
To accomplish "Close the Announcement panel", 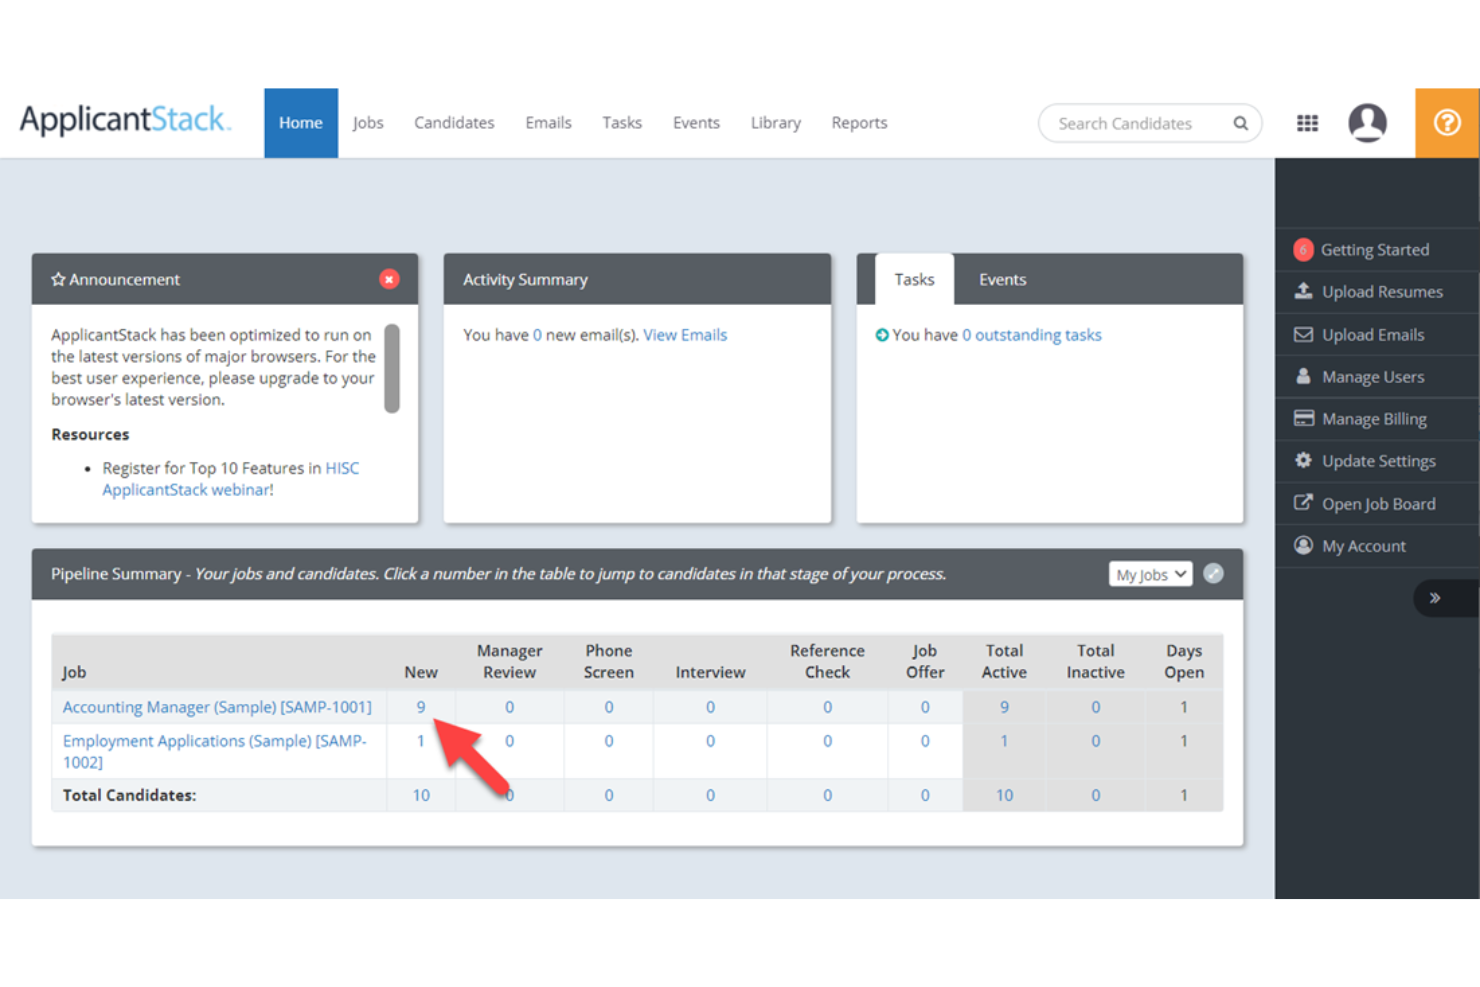I will point(389,279).
